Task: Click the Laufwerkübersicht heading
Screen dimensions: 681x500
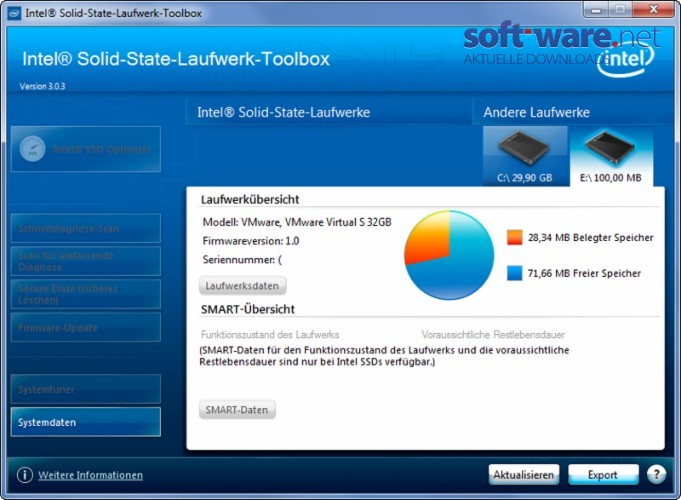Action: (250, 199)
